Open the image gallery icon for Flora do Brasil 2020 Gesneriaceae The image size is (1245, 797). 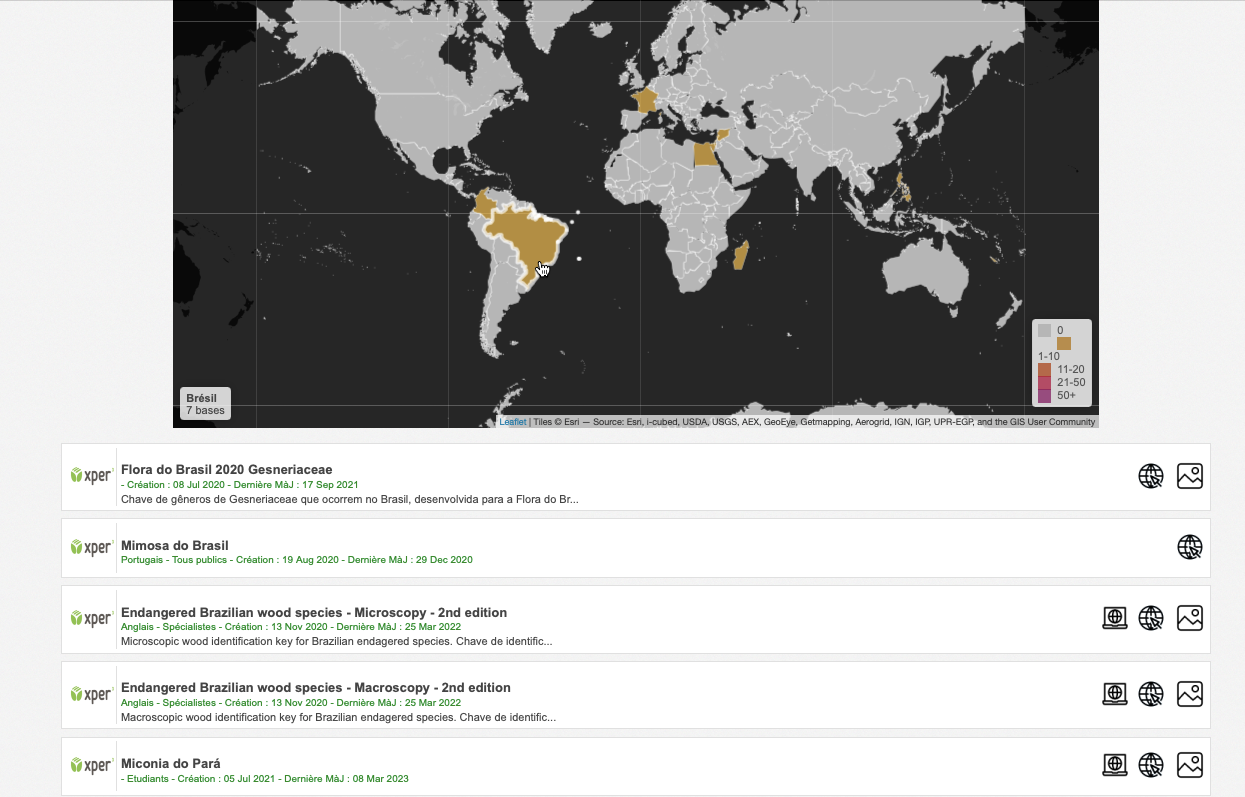coord(1189,476)
